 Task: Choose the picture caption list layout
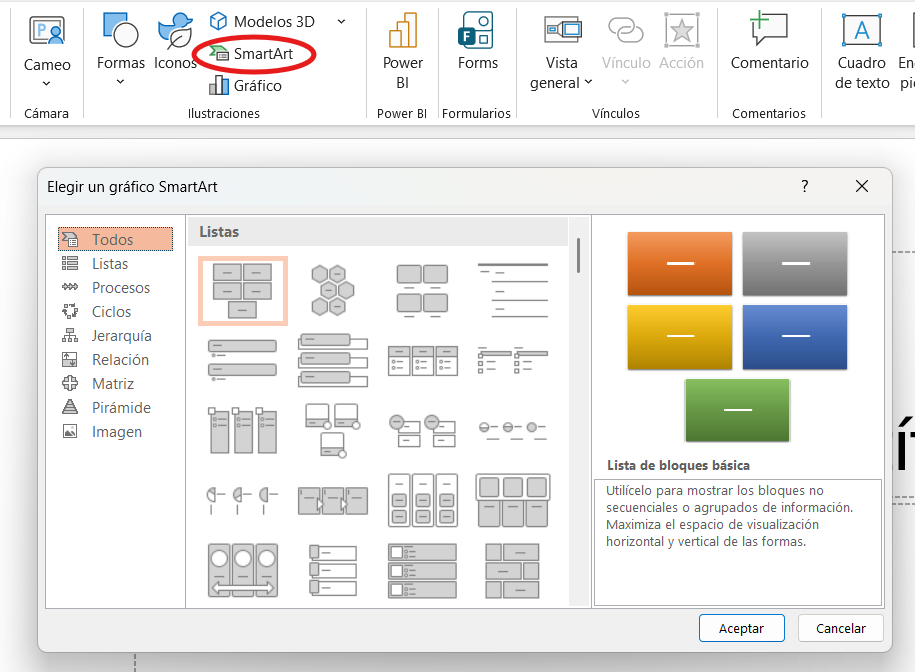[x=422, y=290]
